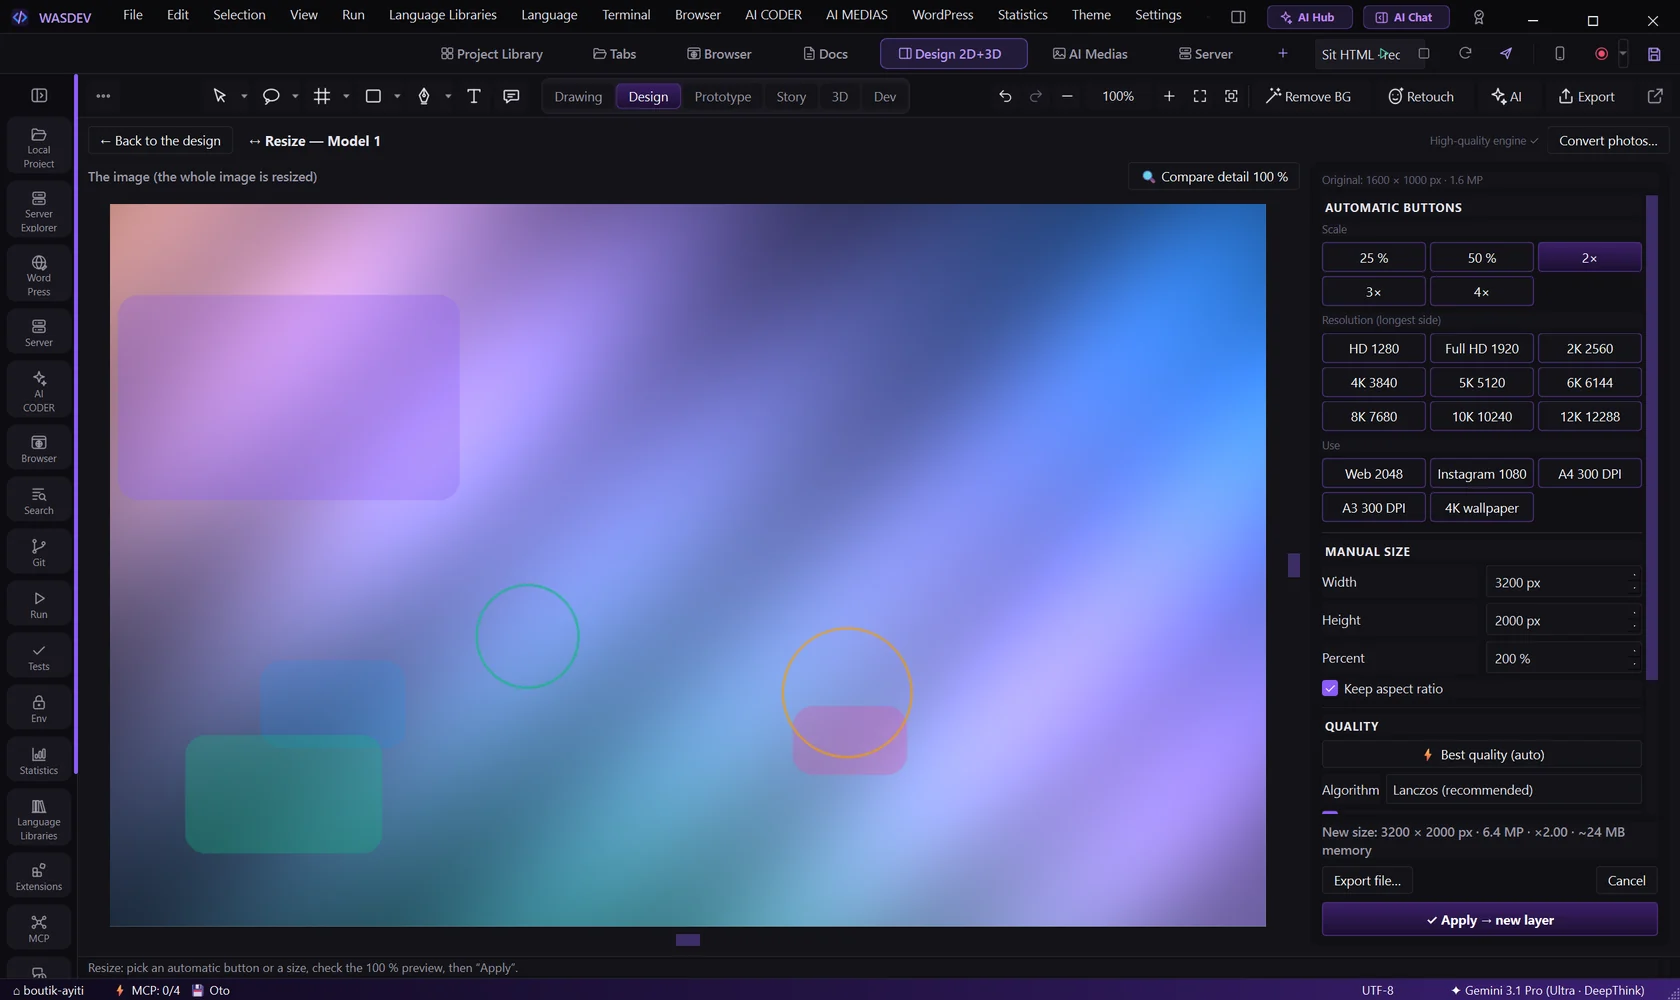1680x1000 pixels.
Task: Click MCP: 0/4 status bar entry
Action: (148, 990)
